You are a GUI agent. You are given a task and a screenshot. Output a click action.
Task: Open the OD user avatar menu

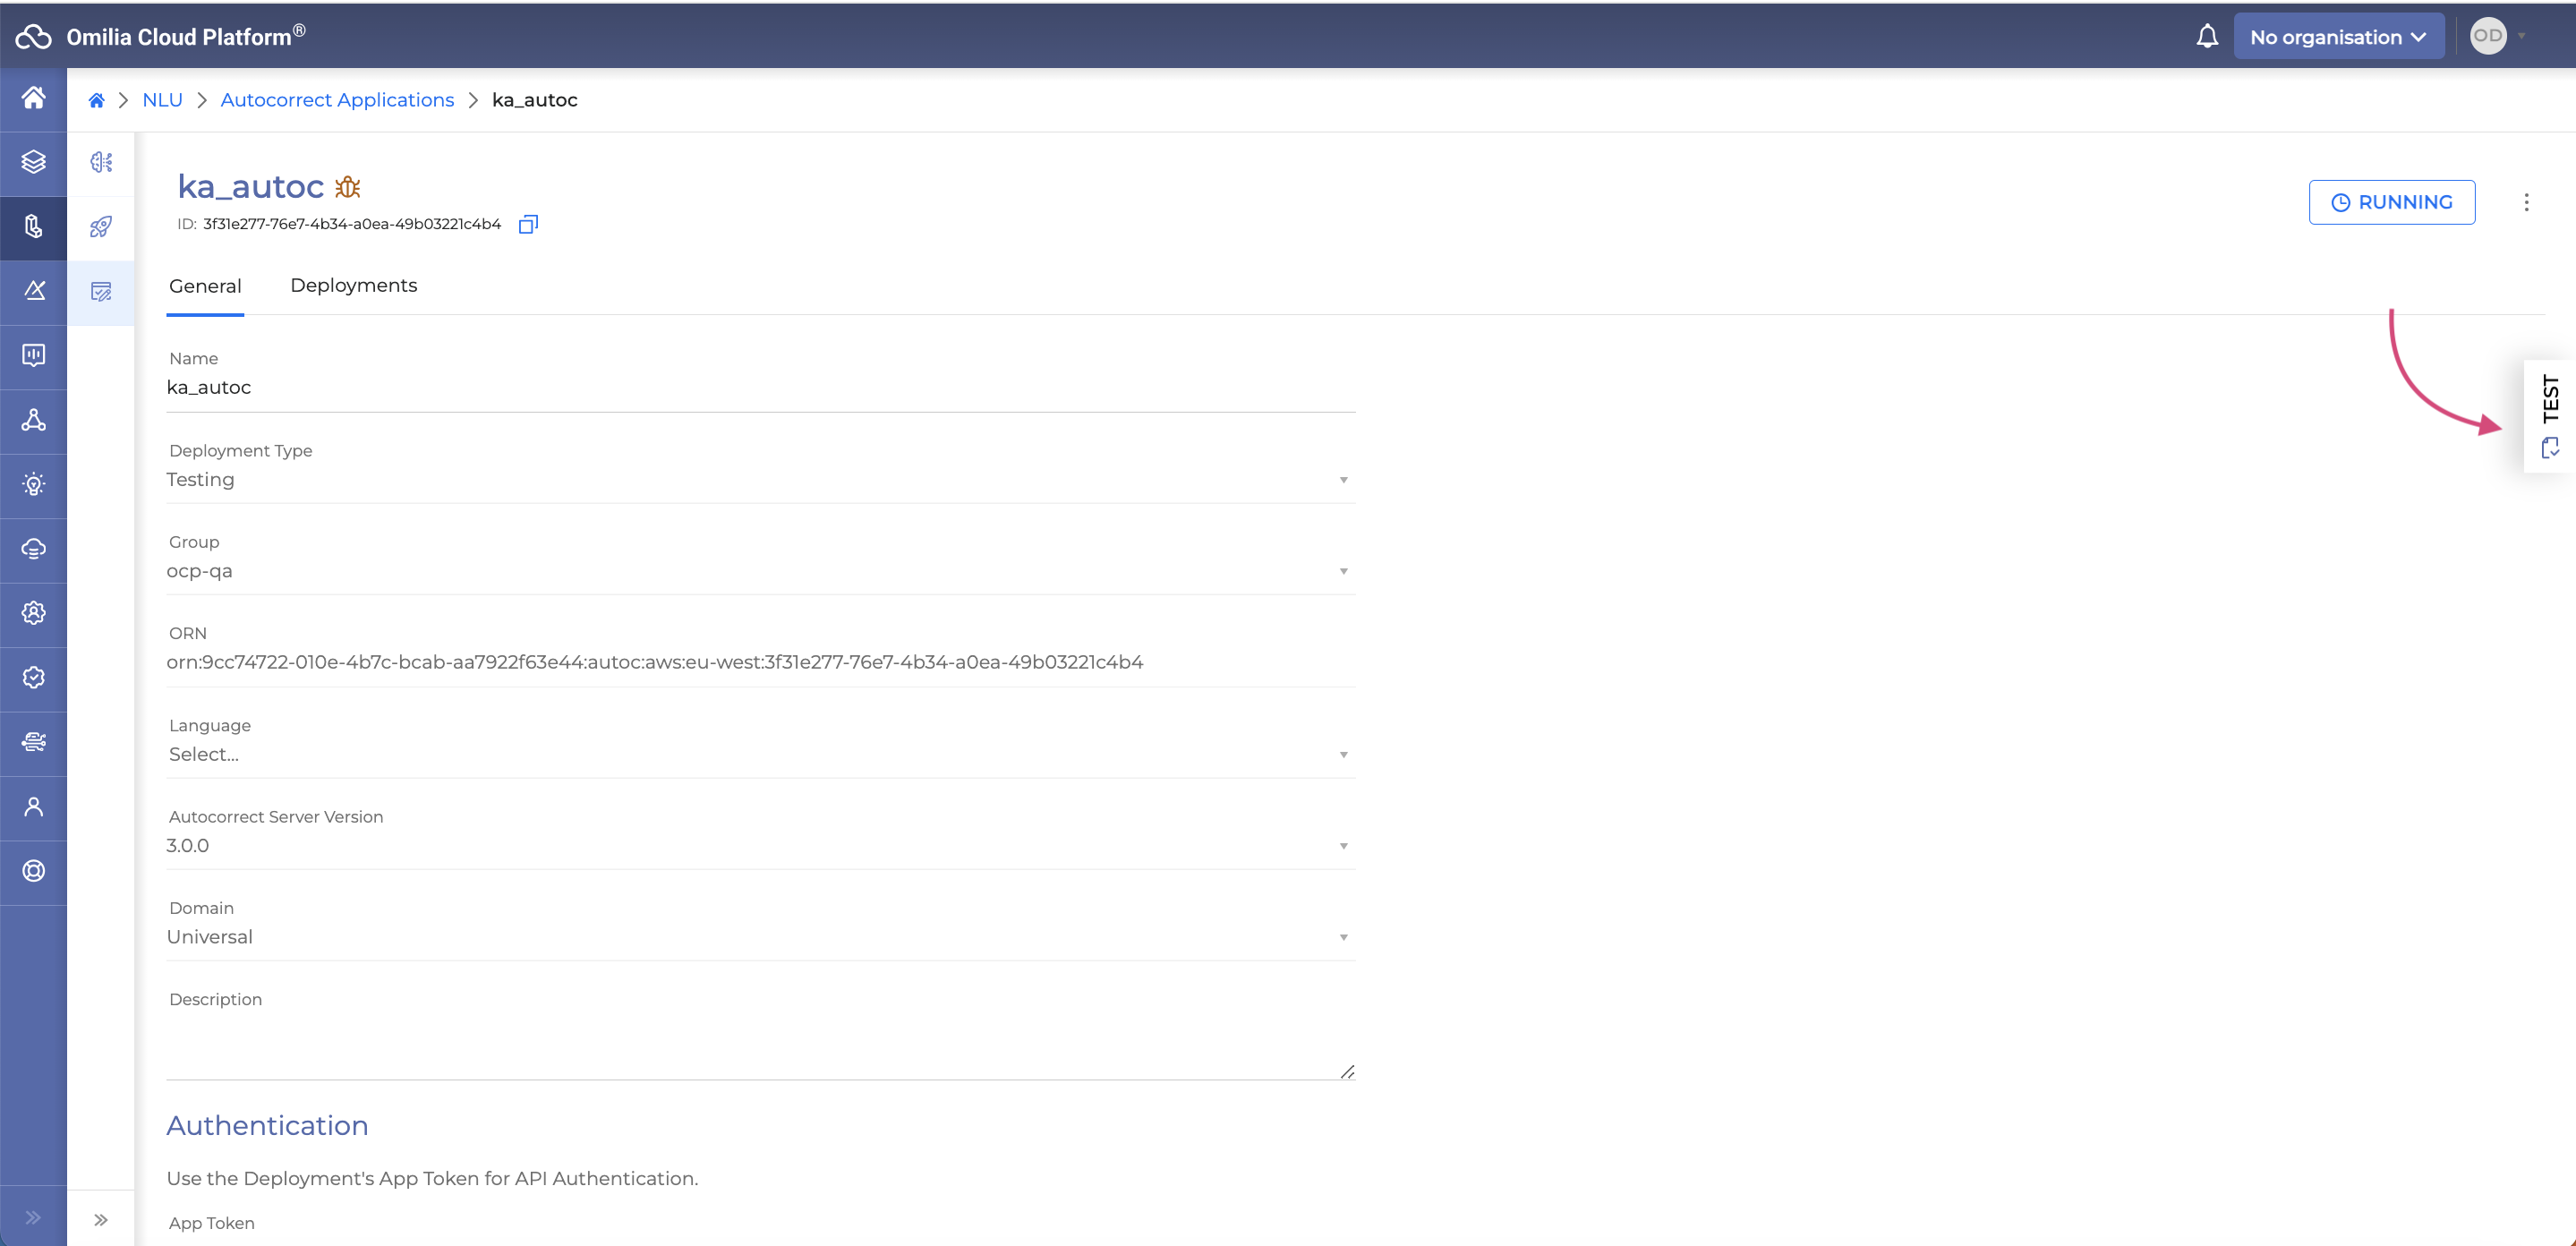point(2488,36)
